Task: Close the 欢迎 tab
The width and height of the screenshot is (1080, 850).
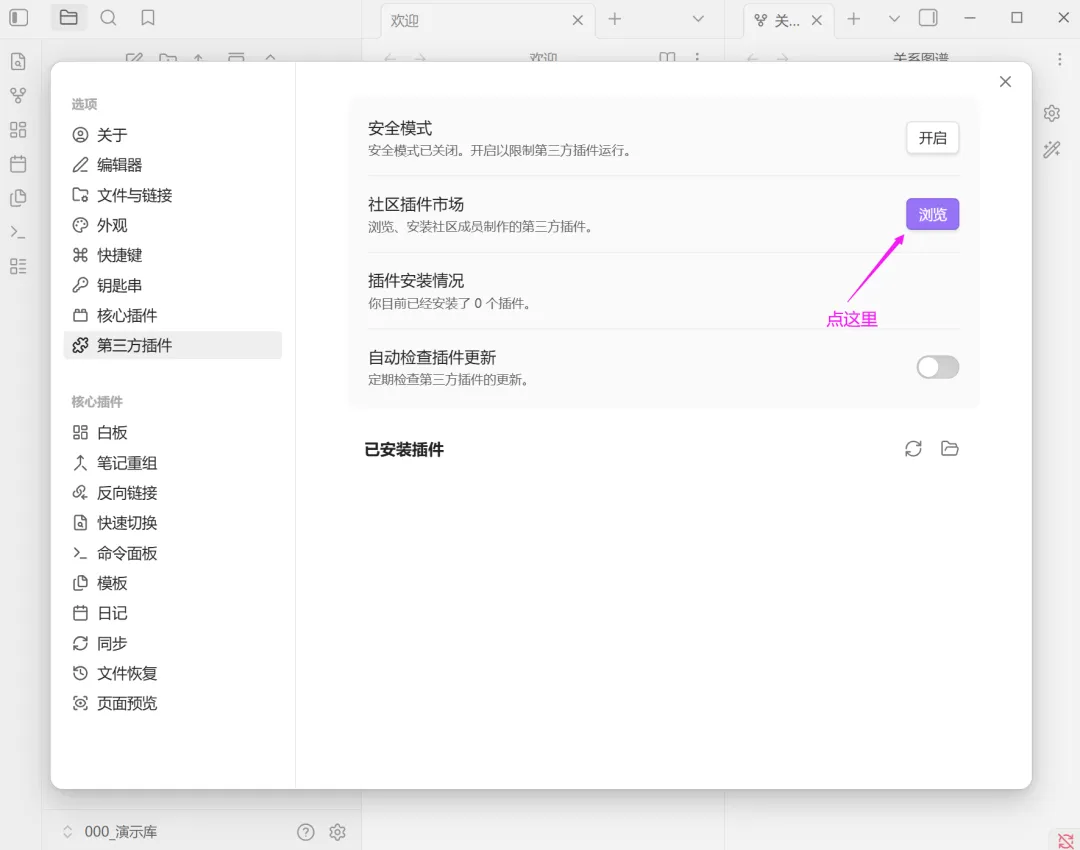Action: [578, 21]
